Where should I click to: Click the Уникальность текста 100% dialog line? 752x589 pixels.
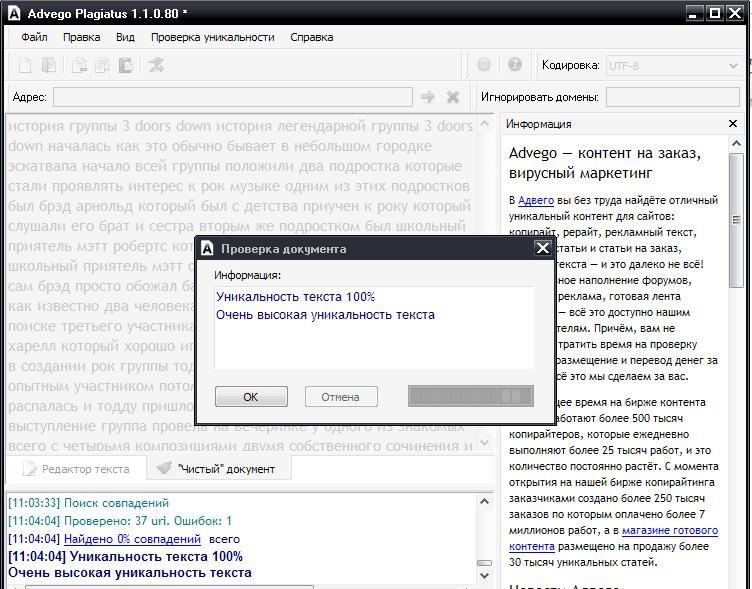coord(295,296)
